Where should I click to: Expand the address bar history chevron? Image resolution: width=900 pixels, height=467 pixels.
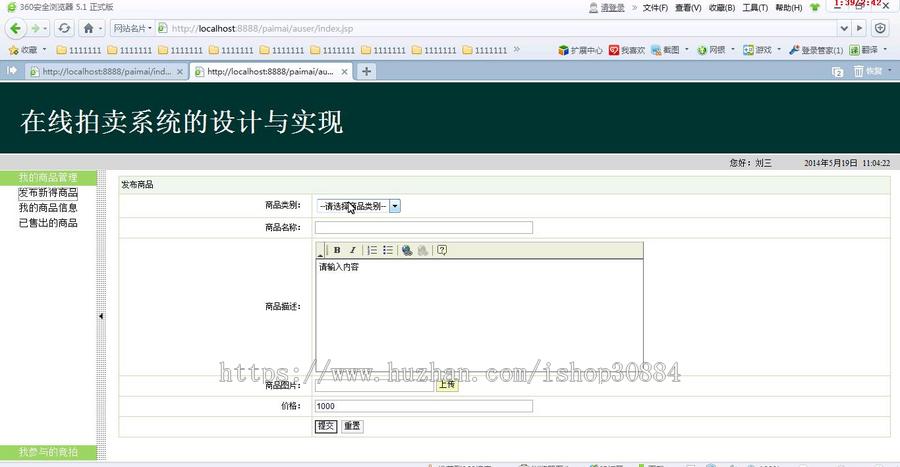pos(844,28)
